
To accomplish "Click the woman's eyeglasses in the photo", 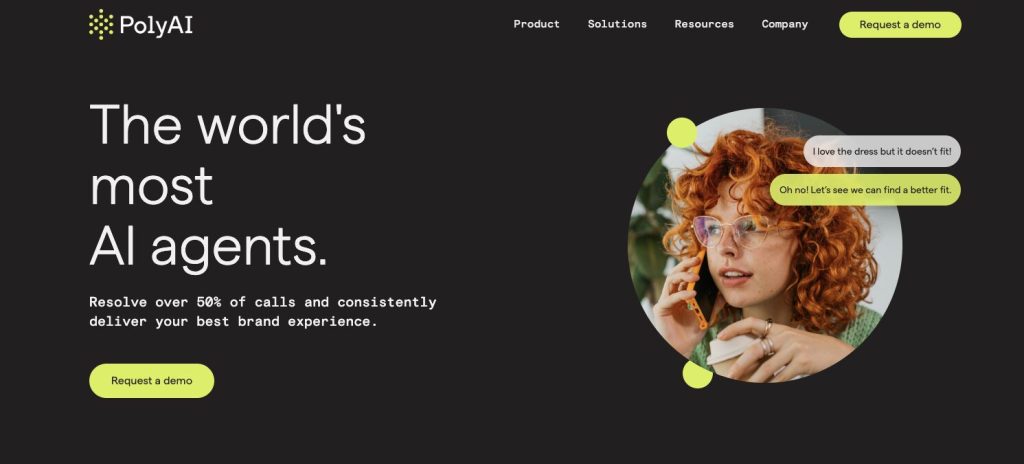I will (735, 231).
